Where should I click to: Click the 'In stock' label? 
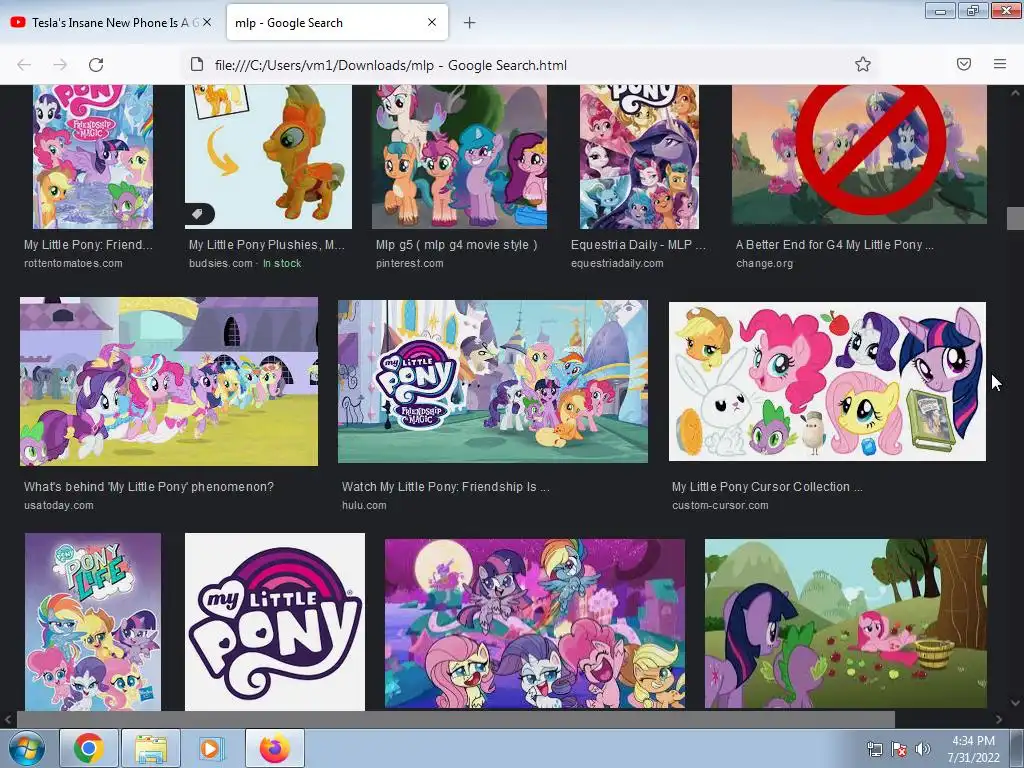282,263
